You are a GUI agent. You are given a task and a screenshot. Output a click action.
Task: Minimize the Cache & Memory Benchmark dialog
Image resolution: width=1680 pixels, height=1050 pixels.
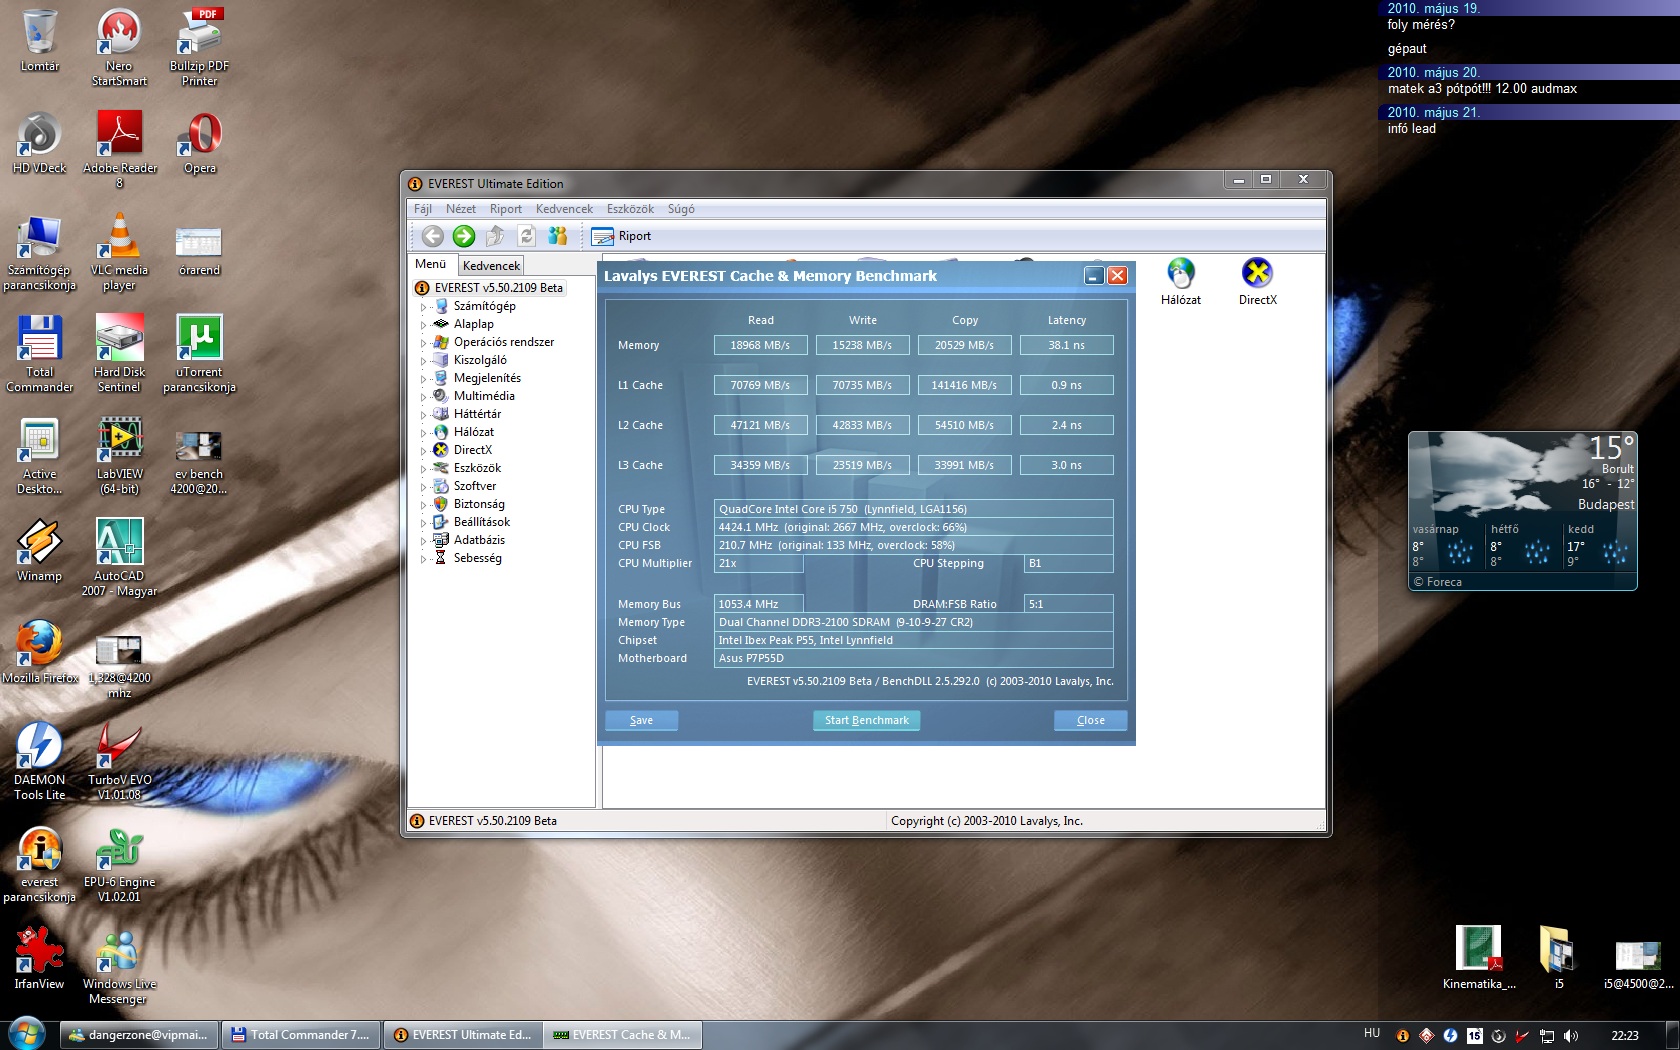pos(1094,276)
